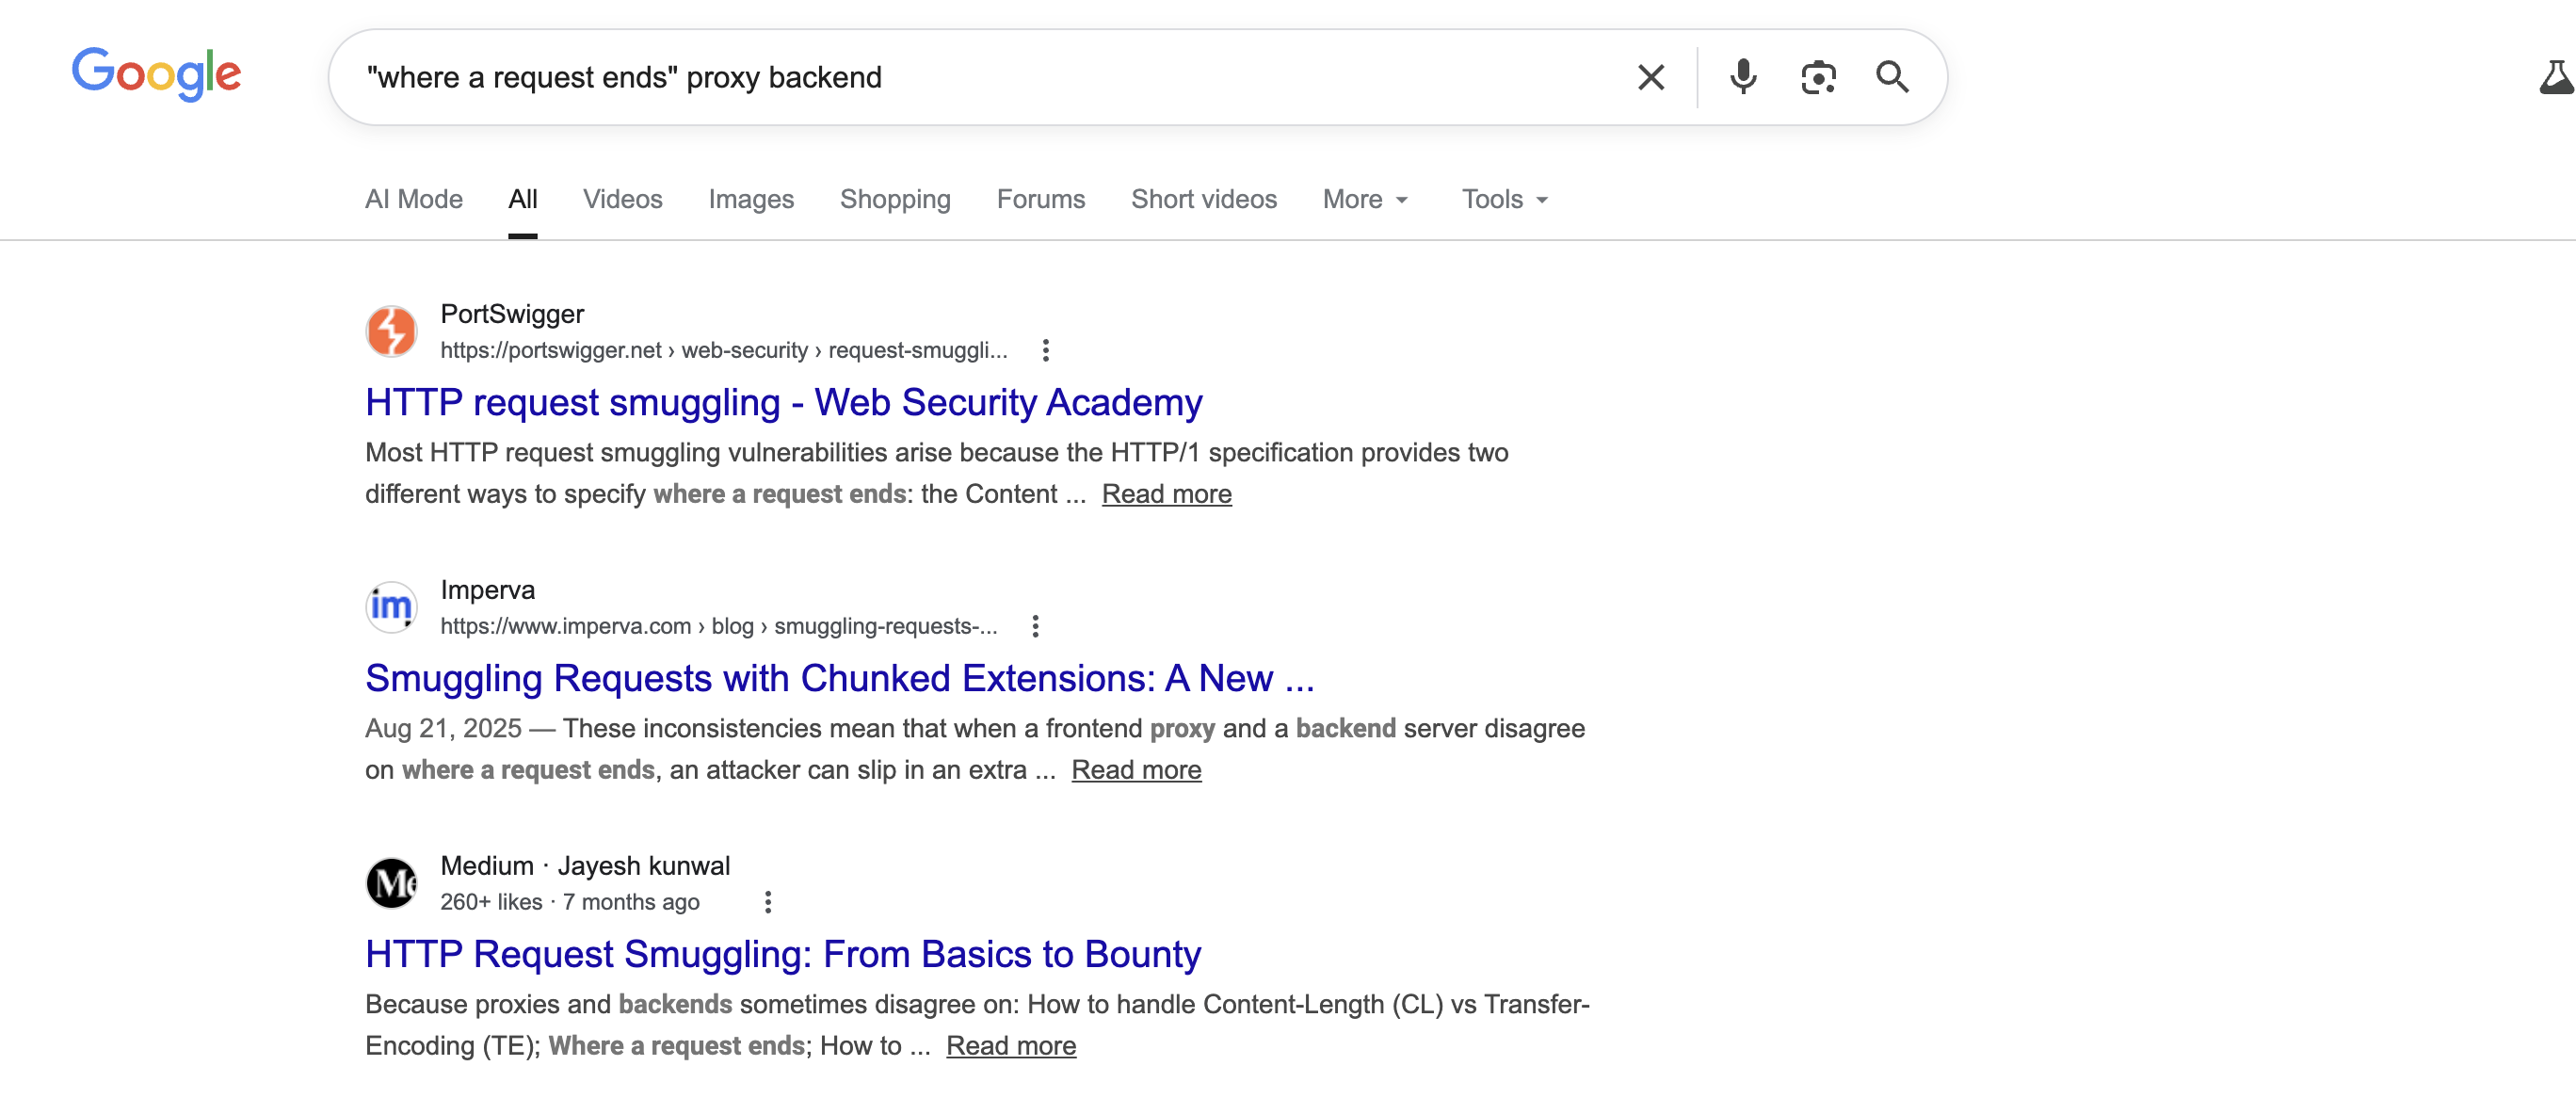Image resolution: width=2576 pixels, height=1098 pixels.
Task: Click the PortSwigger site favicon
Action: click(x=391, y=331)
